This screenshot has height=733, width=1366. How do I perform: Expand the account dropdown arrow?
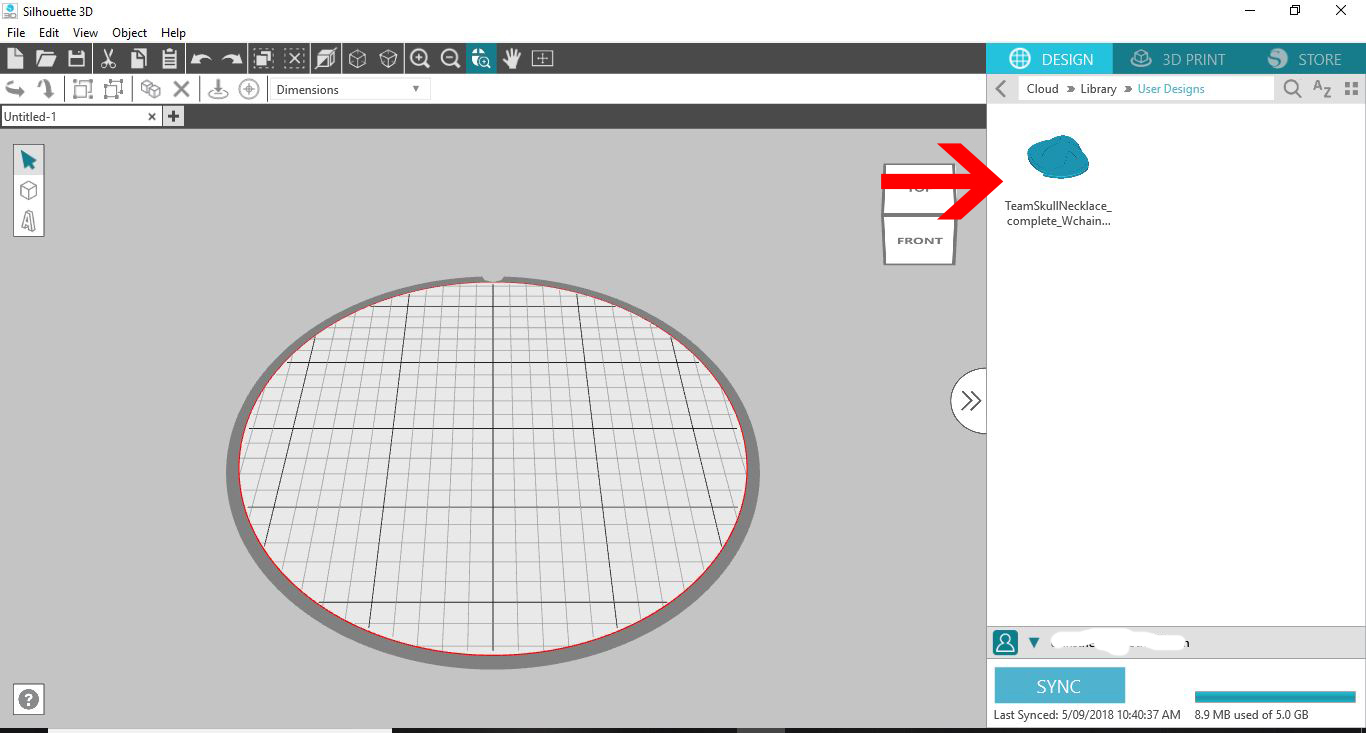[x=1034, y=643]
